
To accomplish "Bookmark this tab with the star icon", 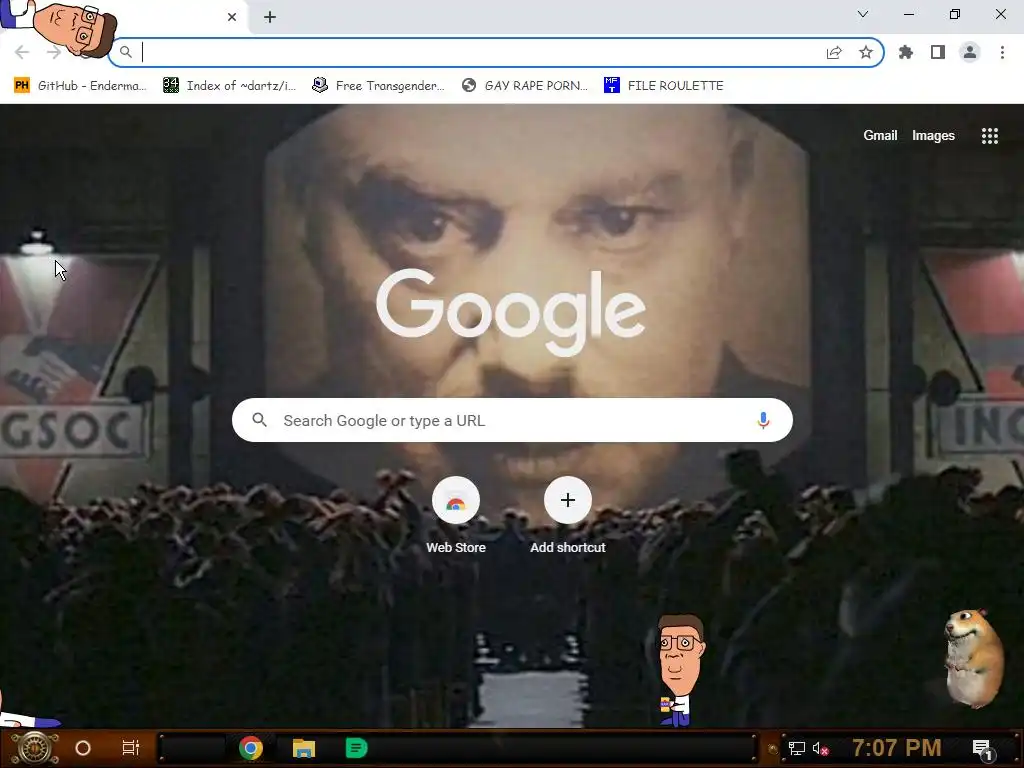I will (866, 52).
